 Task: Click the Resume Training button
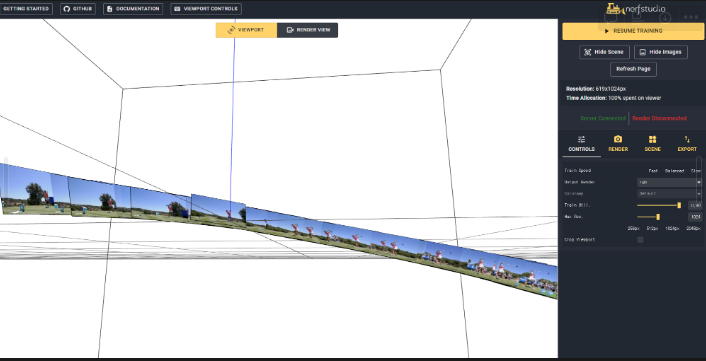633,31
